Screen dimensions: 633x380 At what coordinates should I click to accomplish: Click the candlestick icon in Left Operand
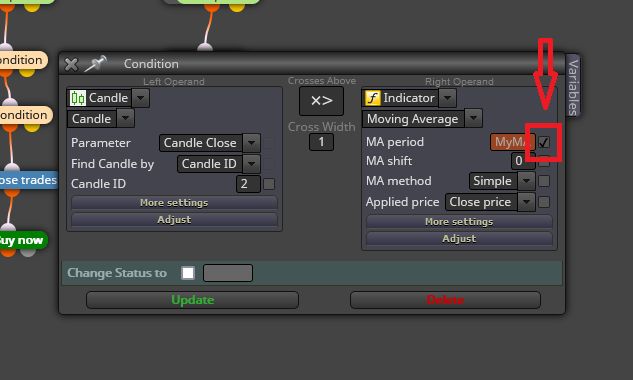(78, 98)
